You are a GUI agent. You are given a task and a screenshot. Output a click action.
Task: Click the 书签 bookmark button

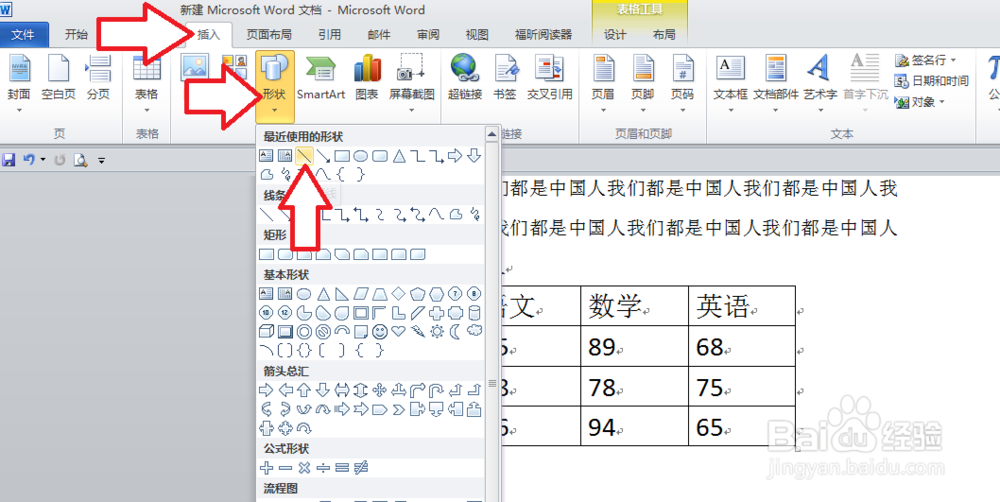[505, 78]
